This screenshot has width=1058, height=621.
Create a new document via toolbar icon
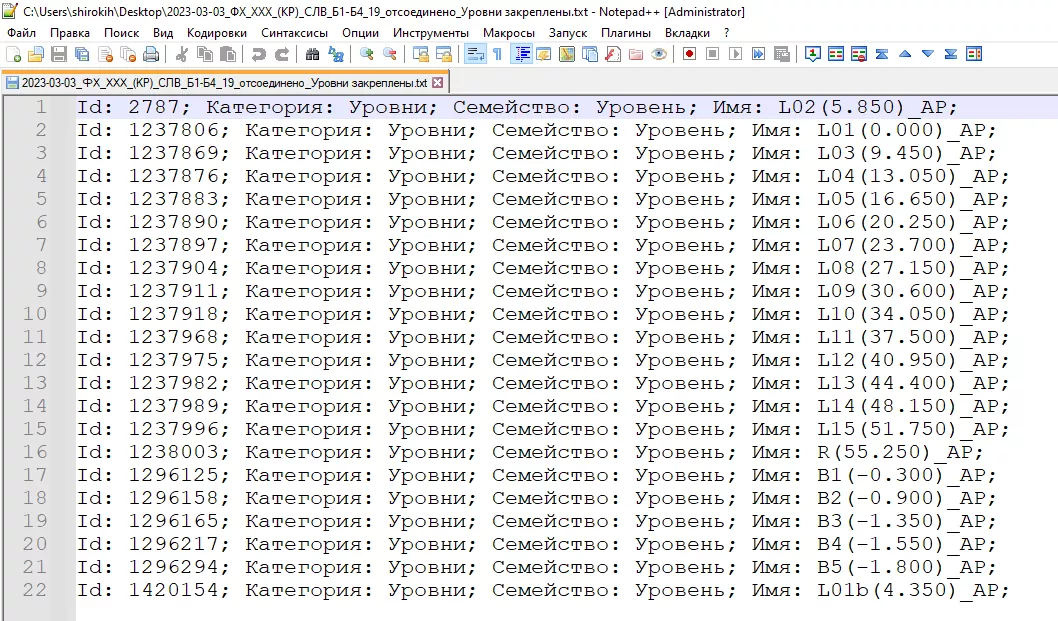click(x=14, y=54)
